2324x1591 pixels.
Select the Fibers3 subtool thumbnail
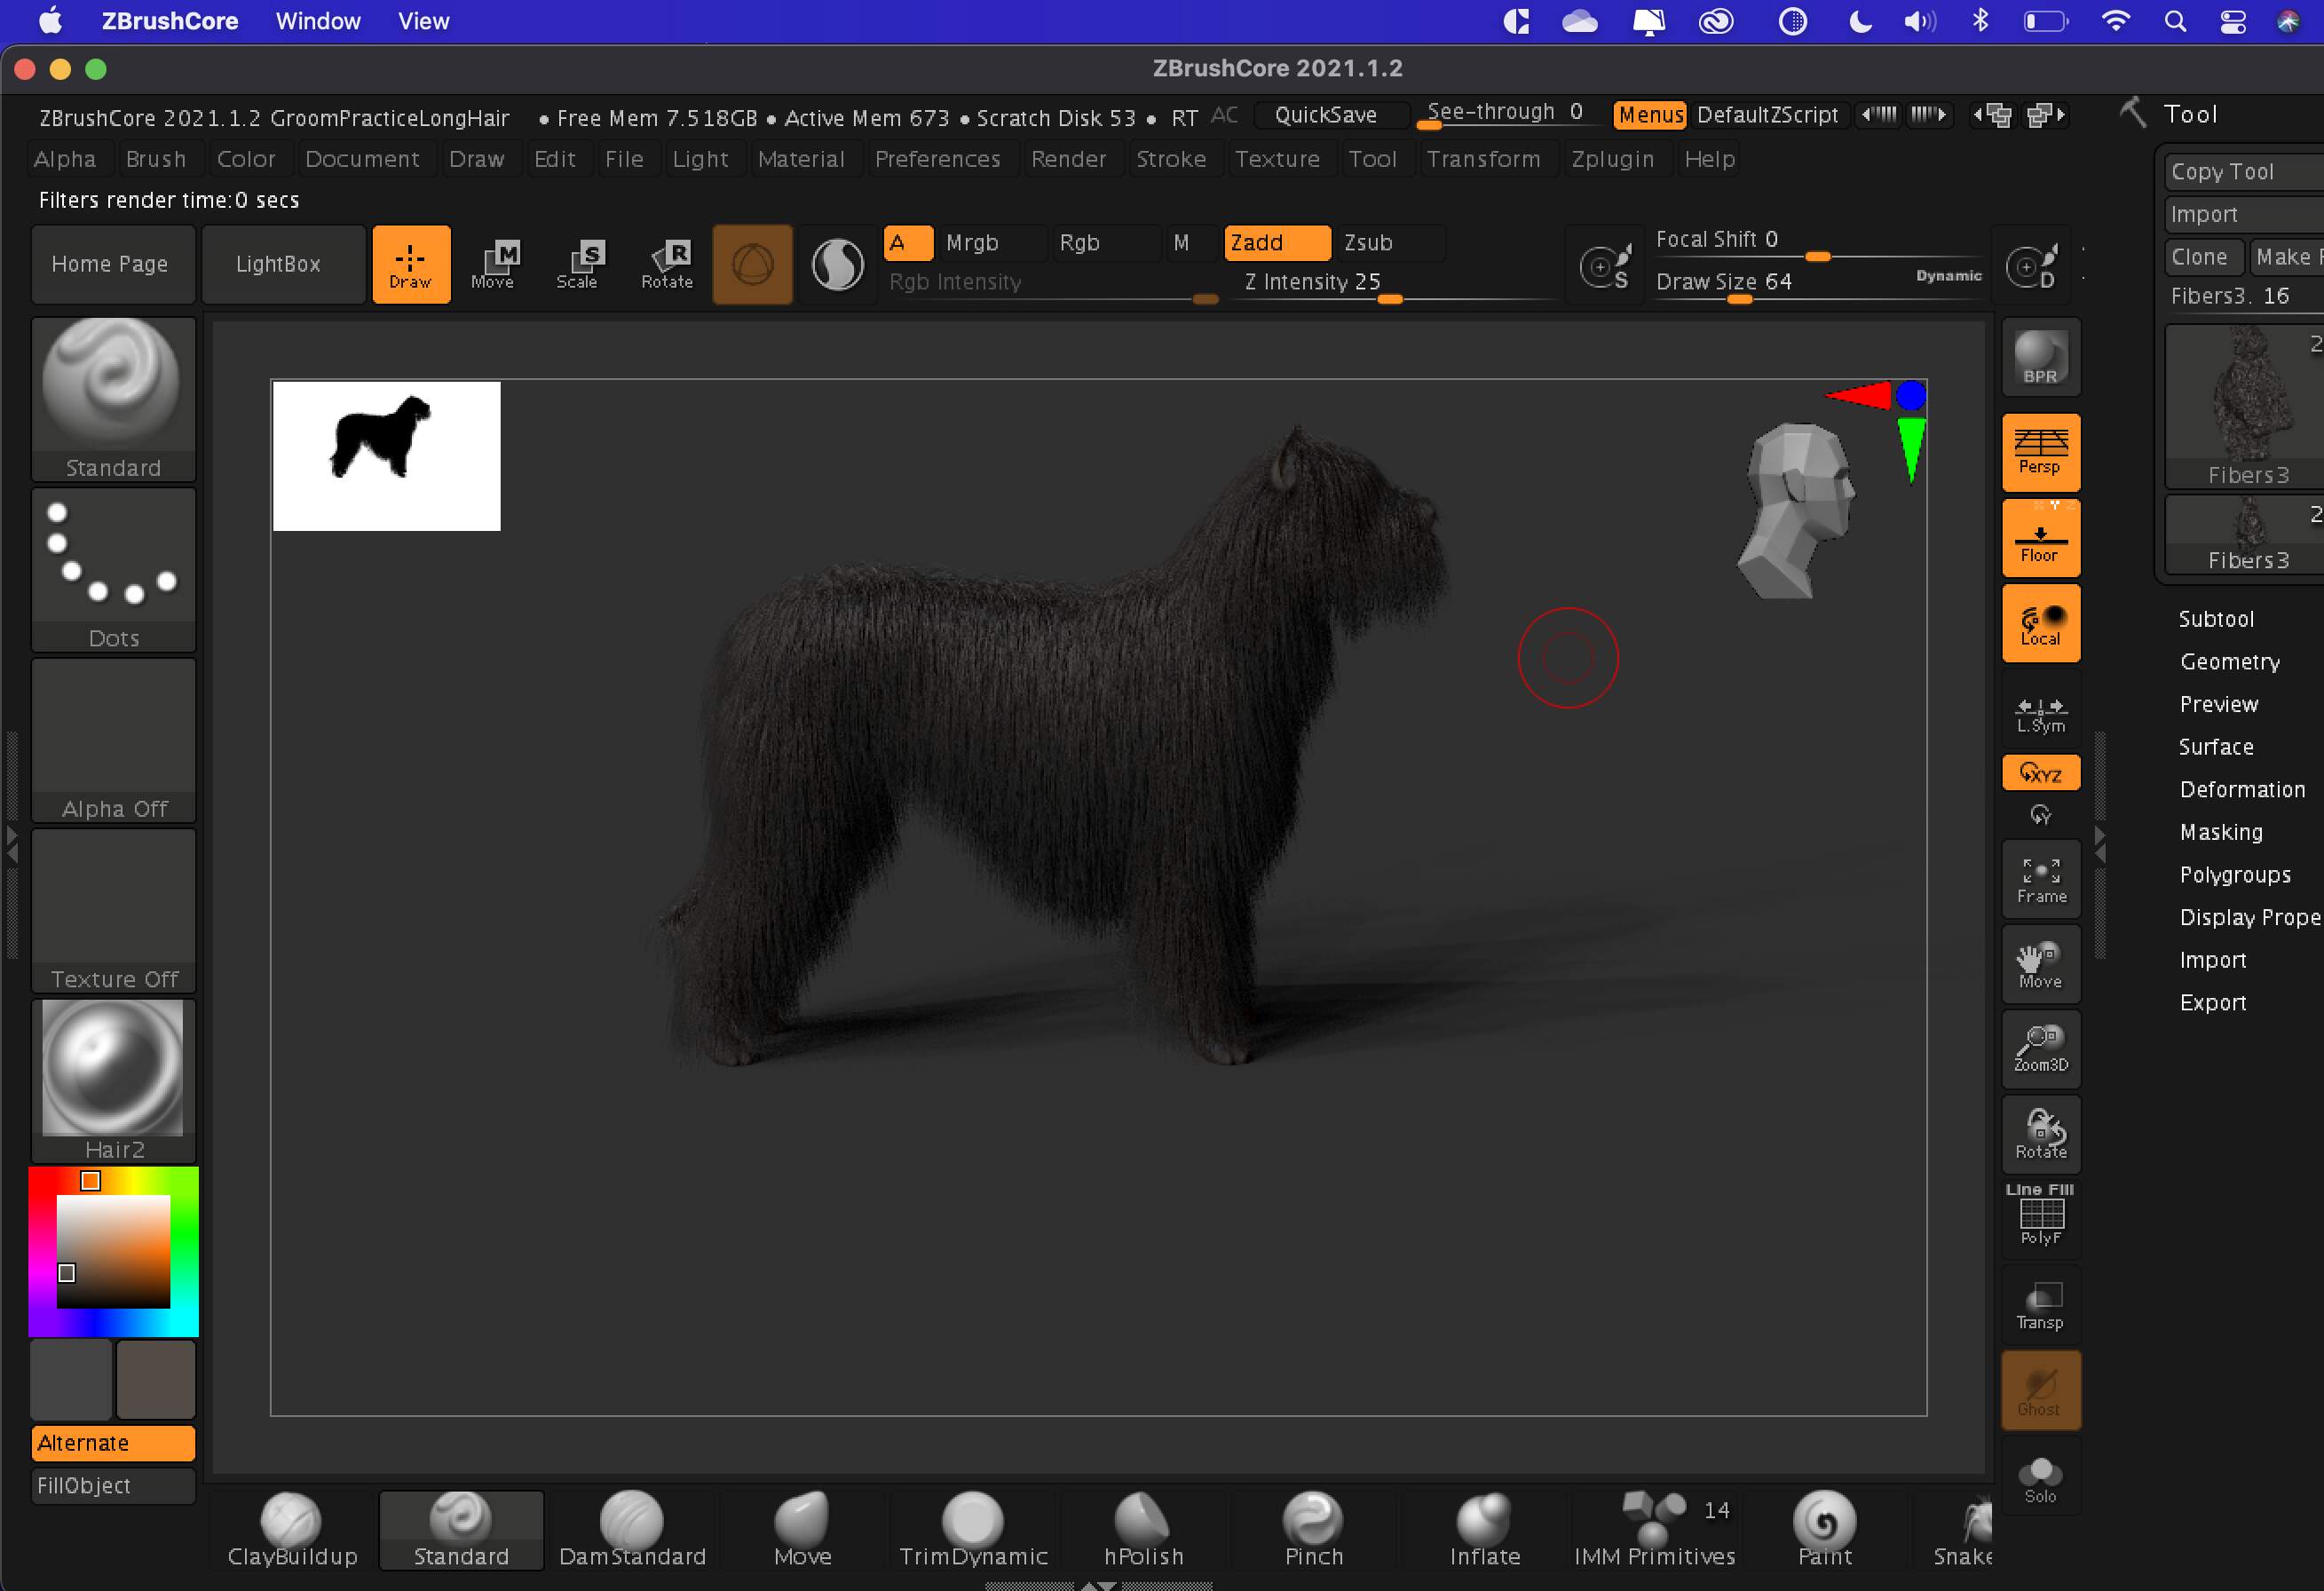pyautogui.click(x=2246, y=405)
